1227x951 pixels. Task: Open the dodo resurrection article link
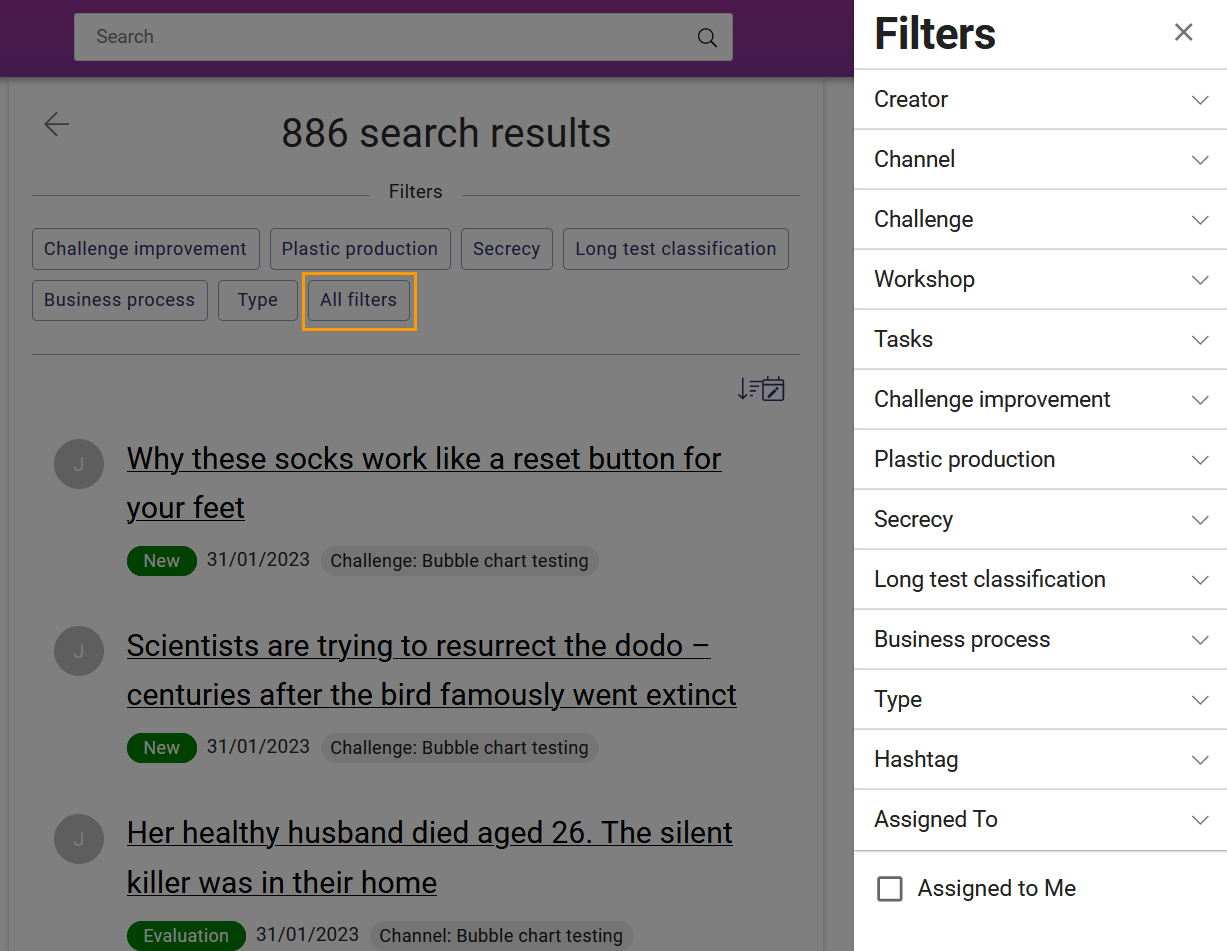[432, 670]
